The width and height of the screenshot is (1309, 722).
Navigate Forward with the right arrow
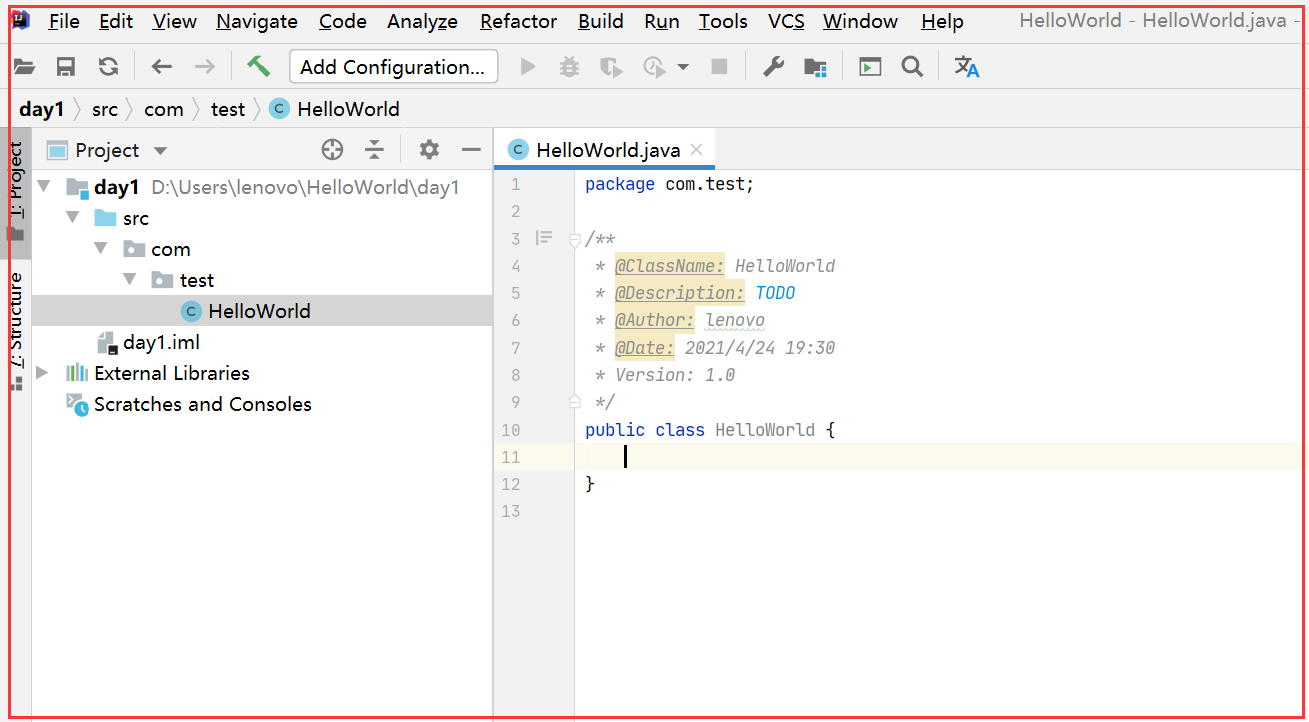point(204,67)
